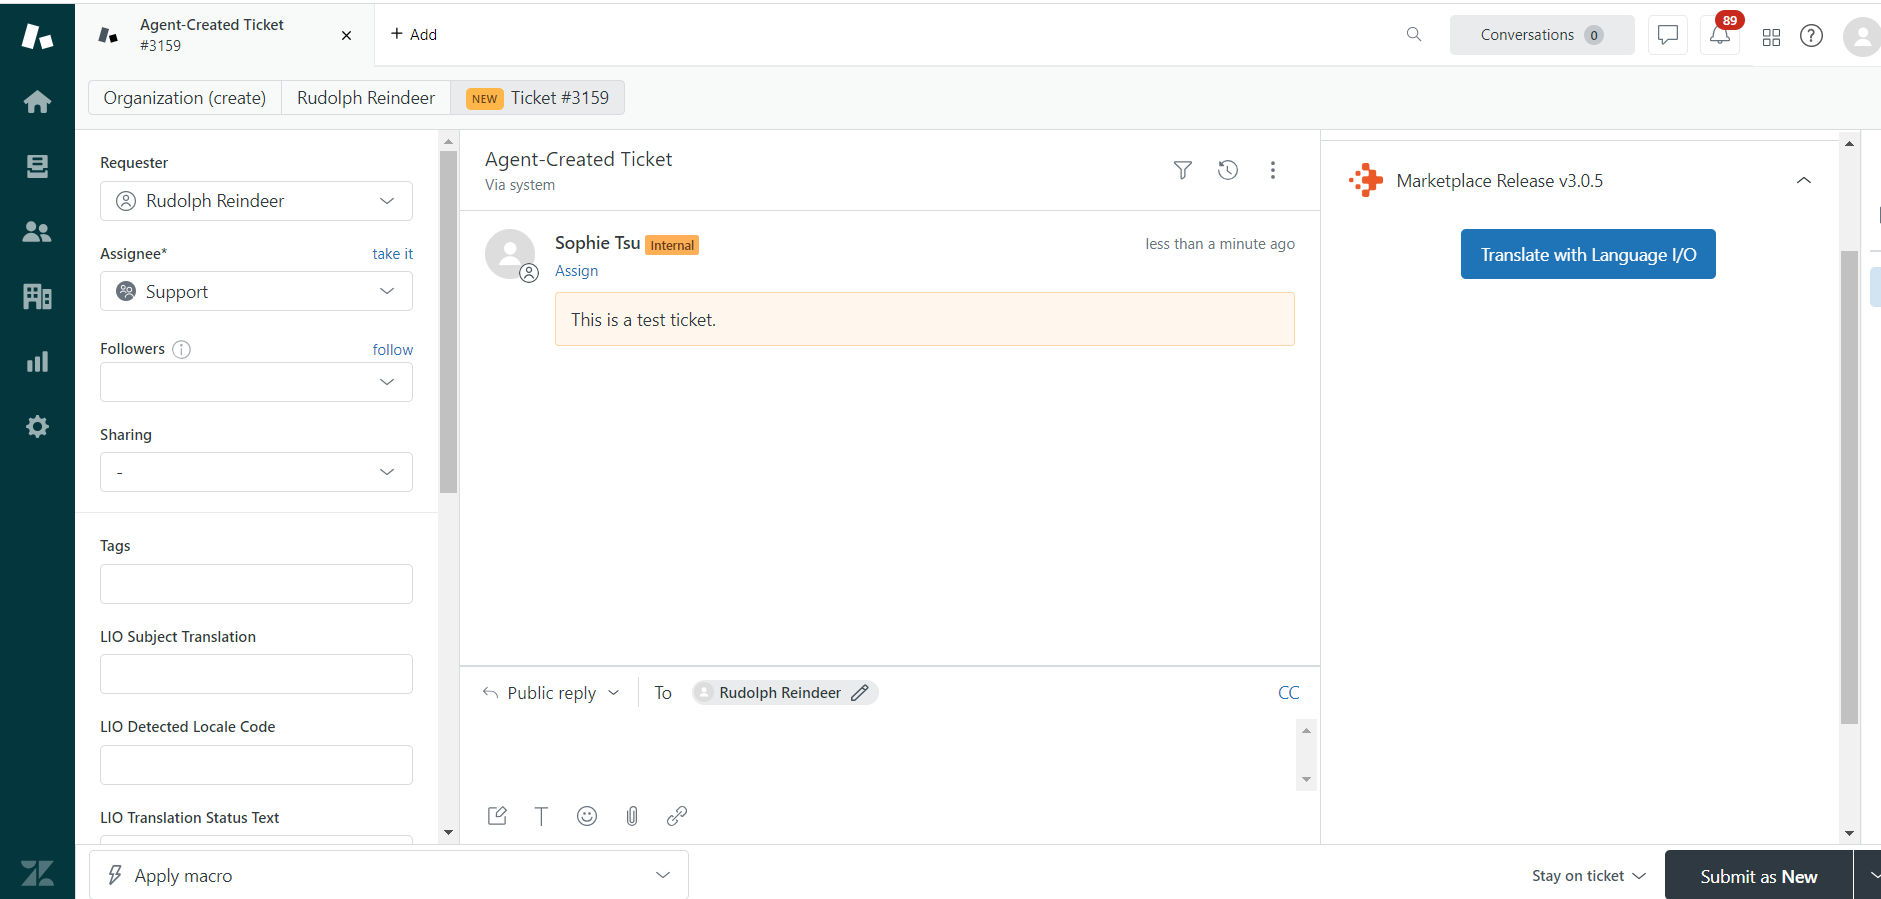The image size is (1881, 899).
Task: Open the Home icon in sidebar
Action: pyautogui.click(x=37, y=102)
